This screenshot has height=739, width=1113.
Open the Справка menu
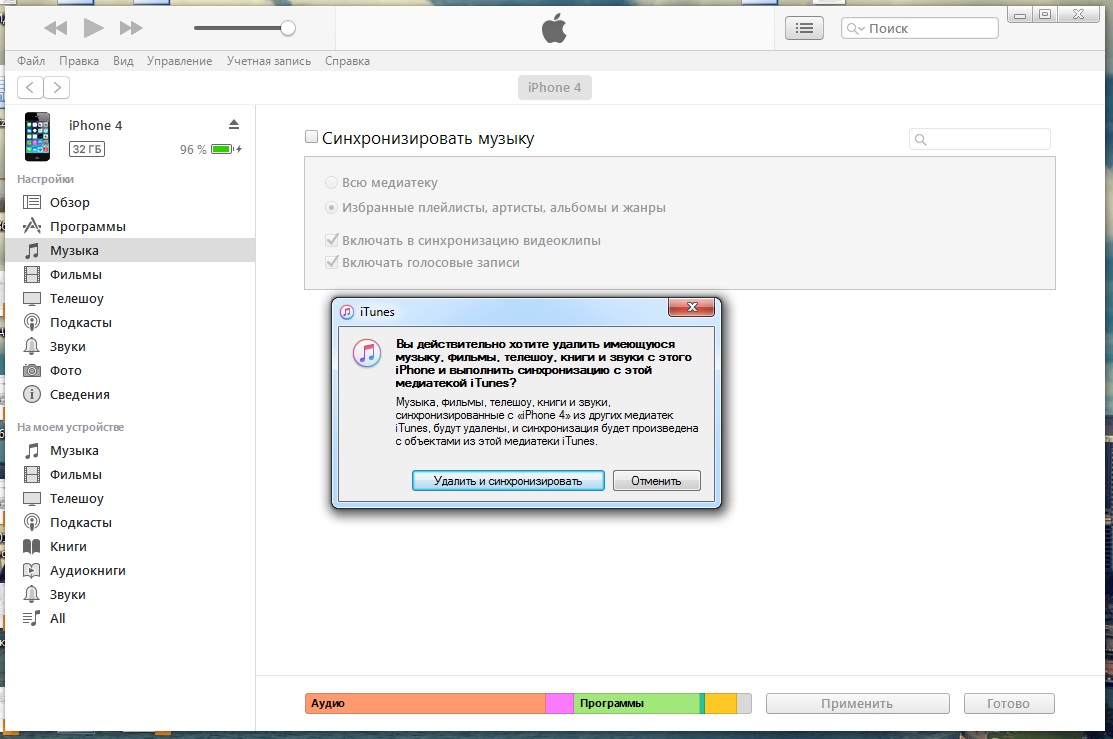[x=347, y=61]
